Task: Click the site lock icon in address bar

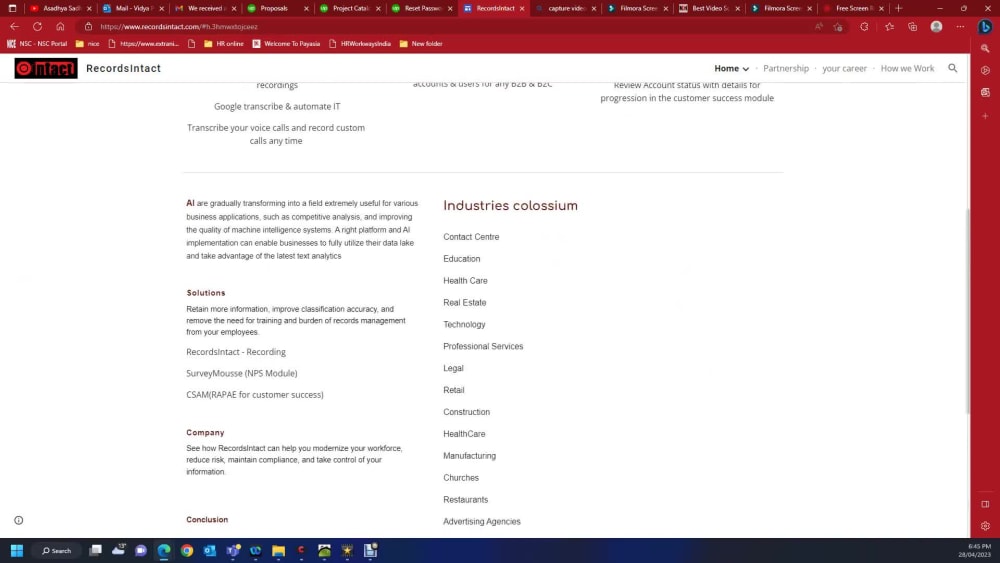Action: (x=89, y=27)
